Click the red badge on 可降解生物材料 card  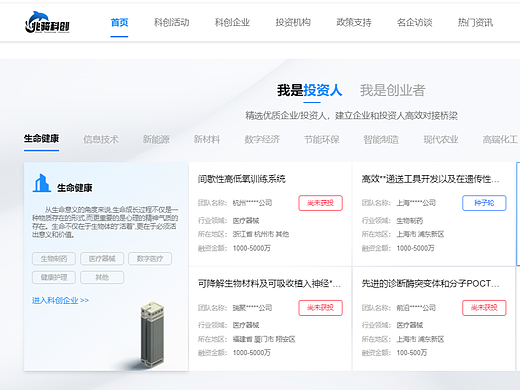tap(320, 308)
